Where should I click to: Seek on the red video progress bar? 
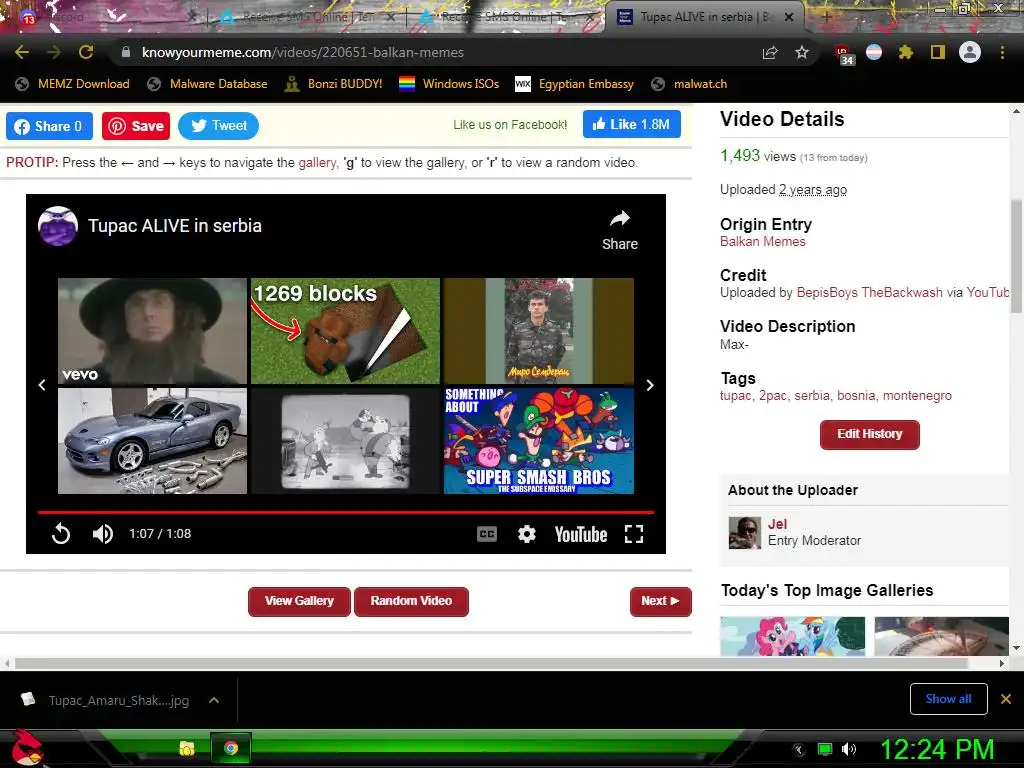coord(345,512)
